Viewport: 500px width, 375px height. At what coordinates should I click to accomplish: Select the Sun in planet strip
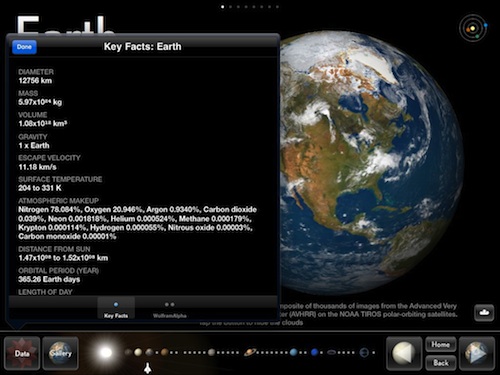[x=106, y=352]
